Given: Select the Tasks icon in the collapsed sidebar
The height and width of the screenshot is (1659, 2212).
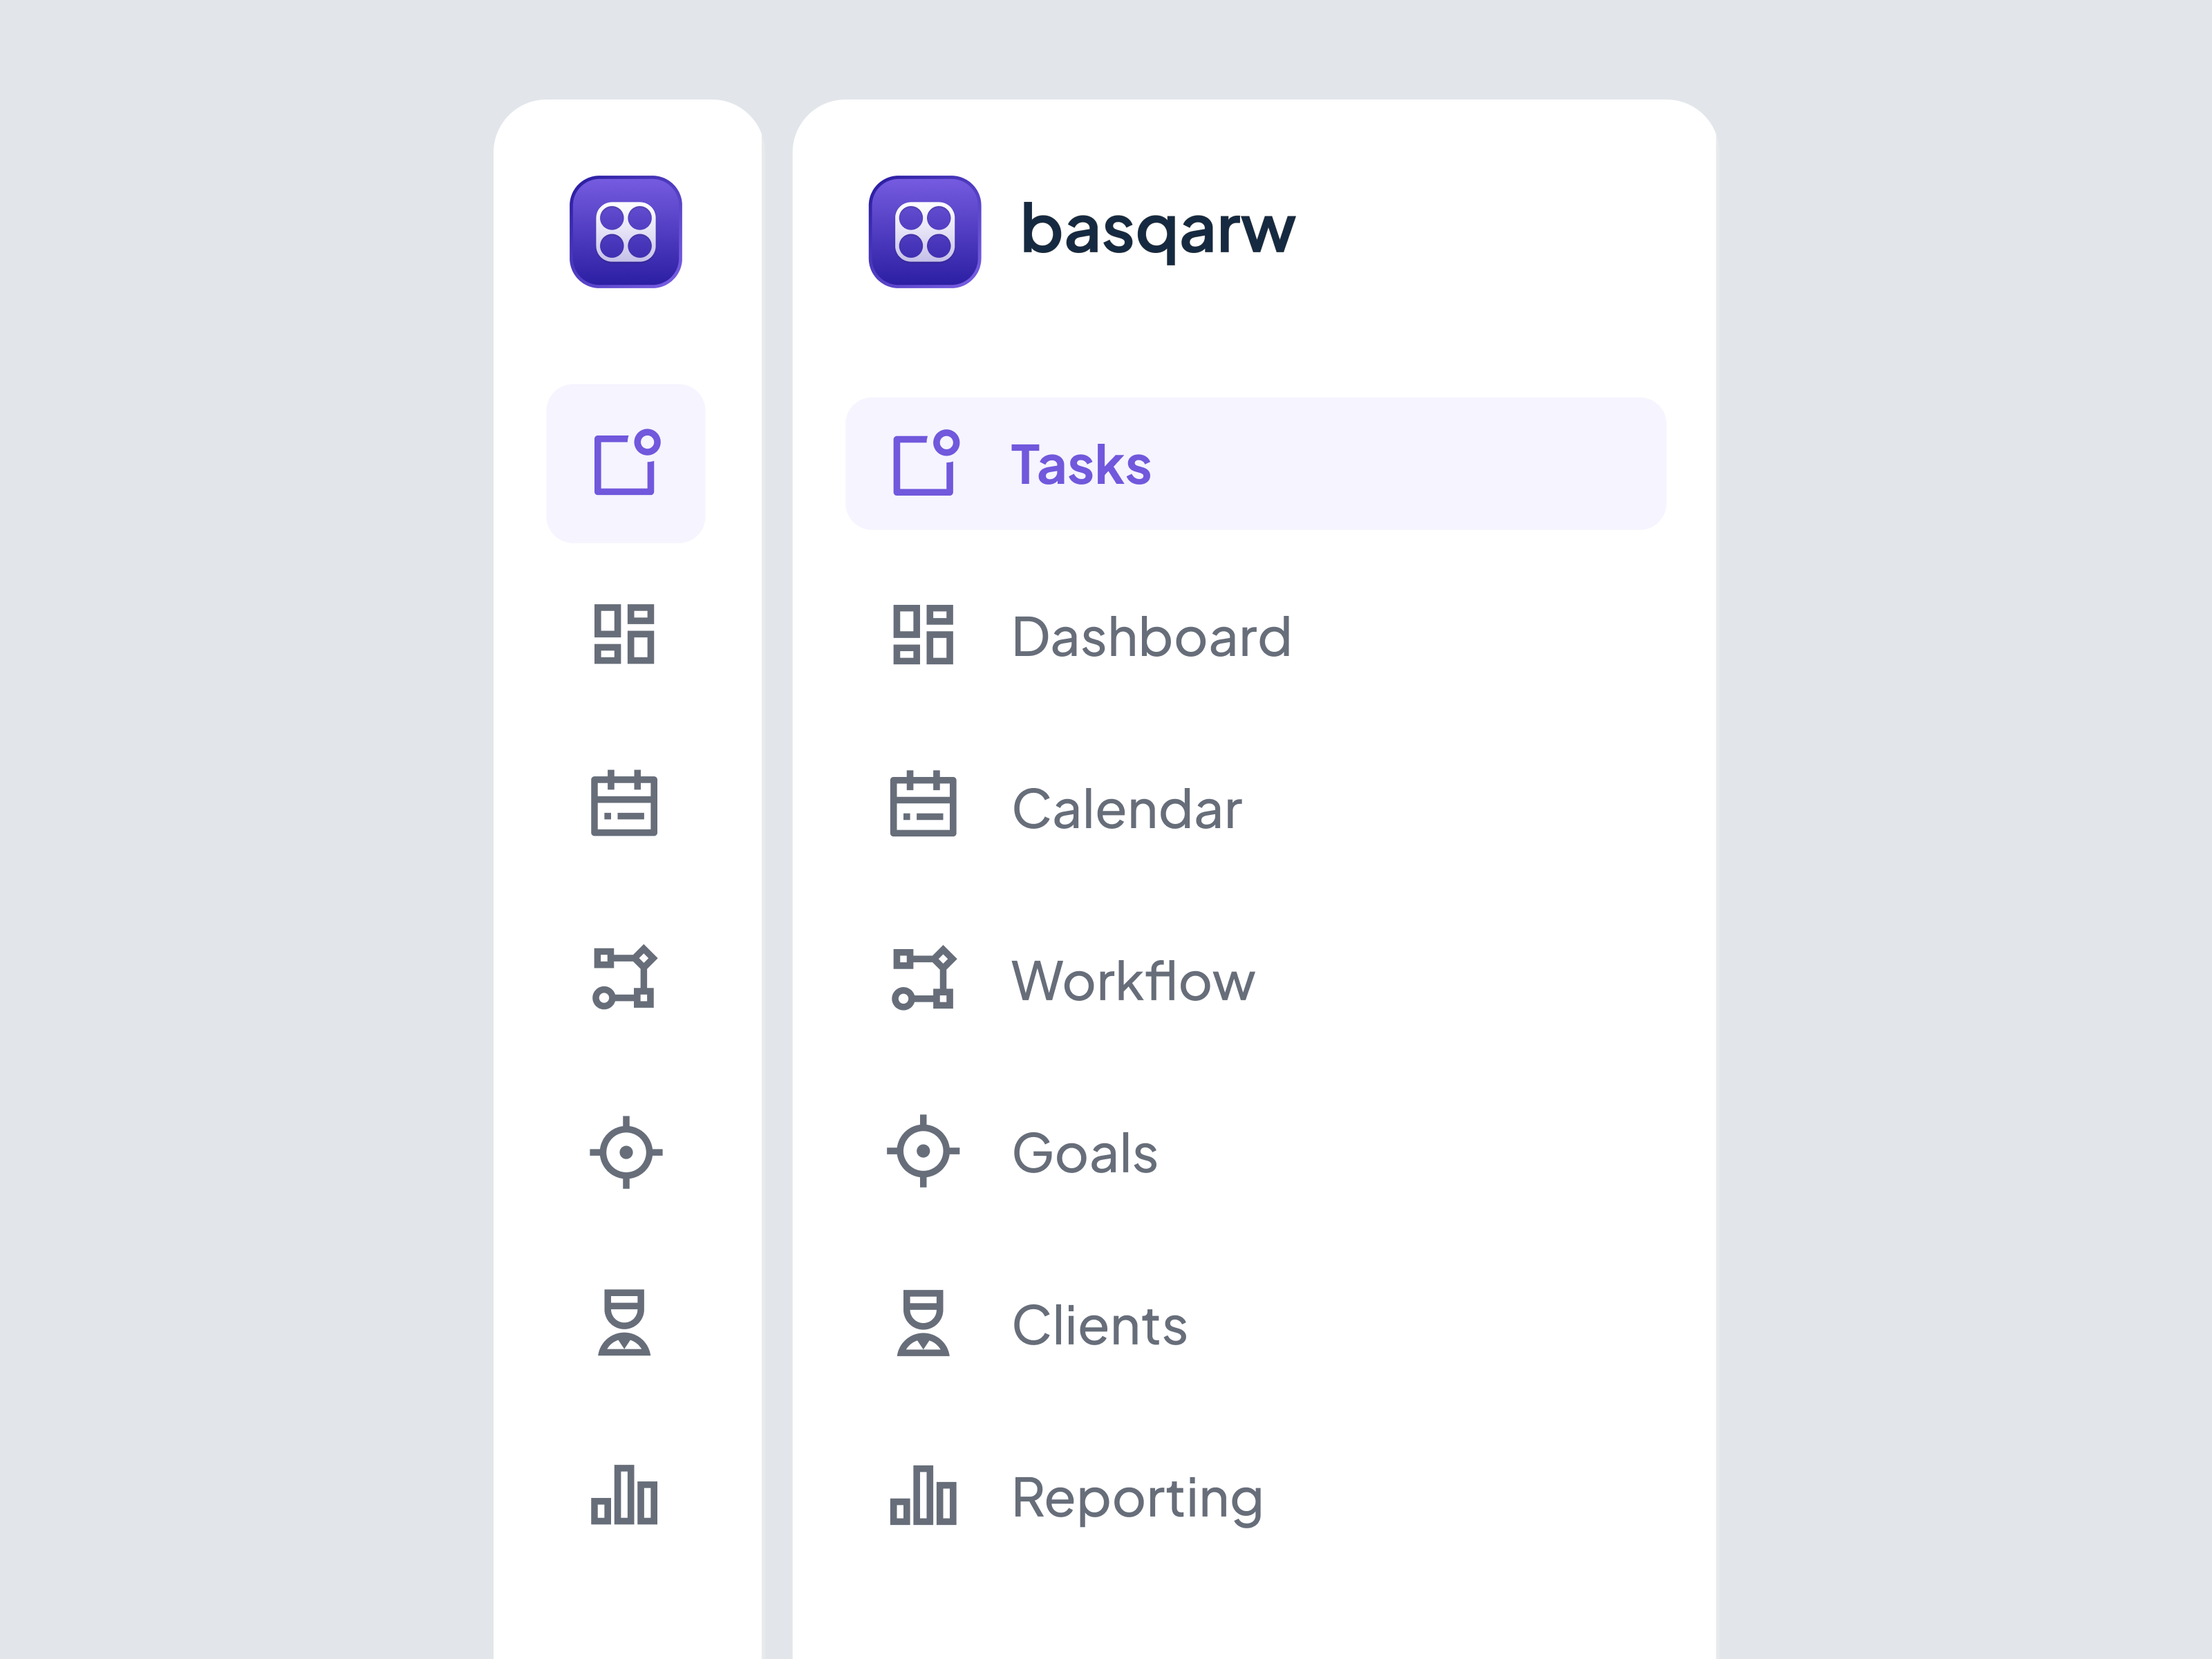Looking at the screenshot, I should (626, 464).
